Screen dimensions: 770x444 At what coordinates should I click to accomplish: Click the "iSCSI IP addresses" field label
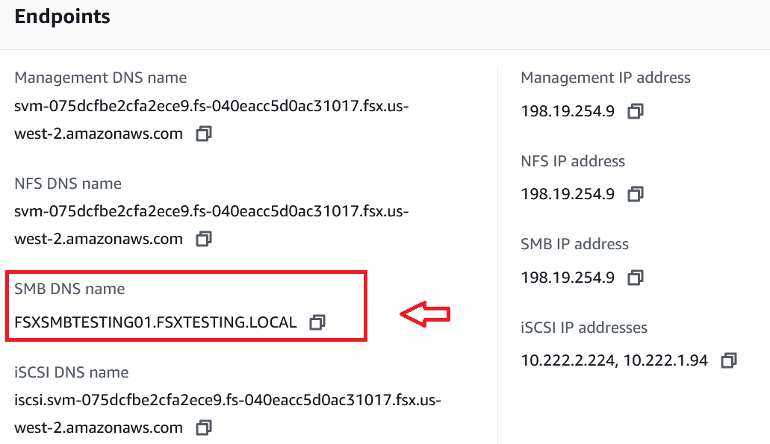[584, 327]
